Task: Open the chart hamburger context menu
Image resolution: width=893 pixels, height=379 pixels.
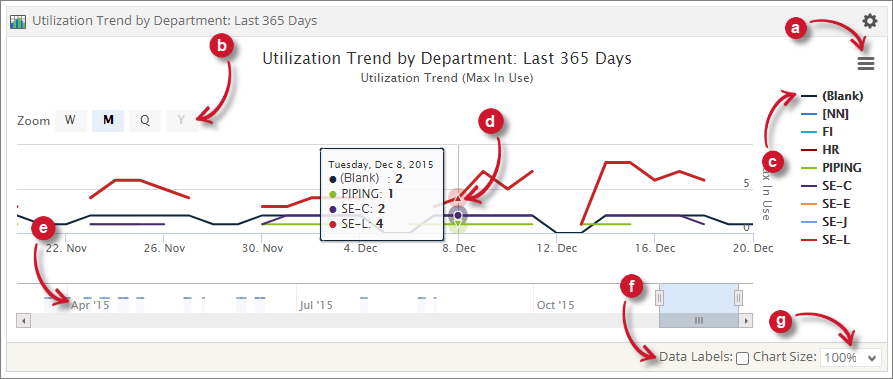Action: (866, 63)
